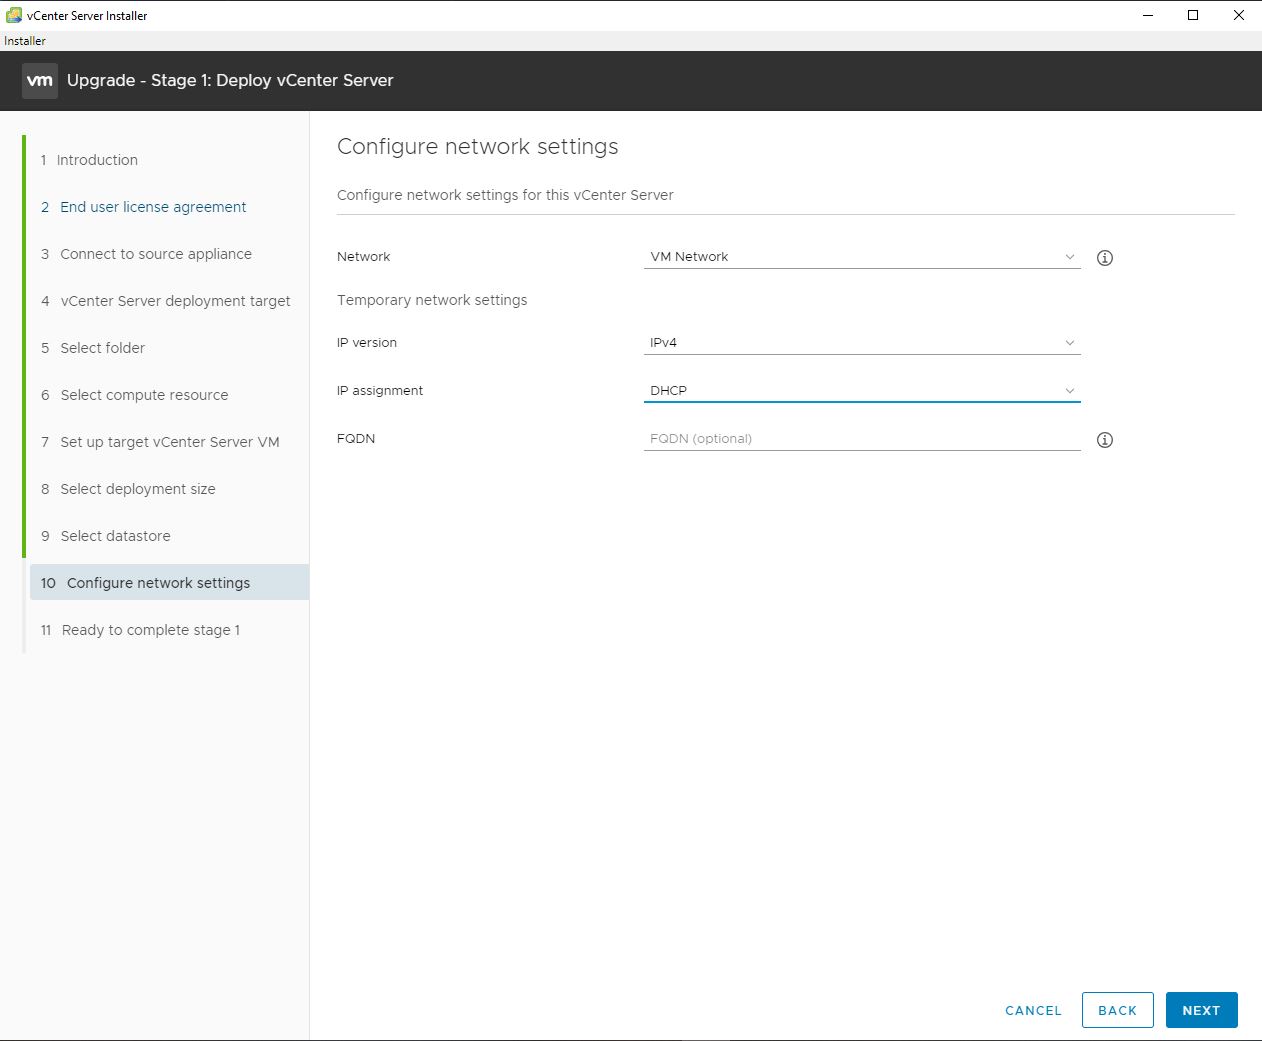
Task: Click the FQDN field label
Action: click(356, 439)
